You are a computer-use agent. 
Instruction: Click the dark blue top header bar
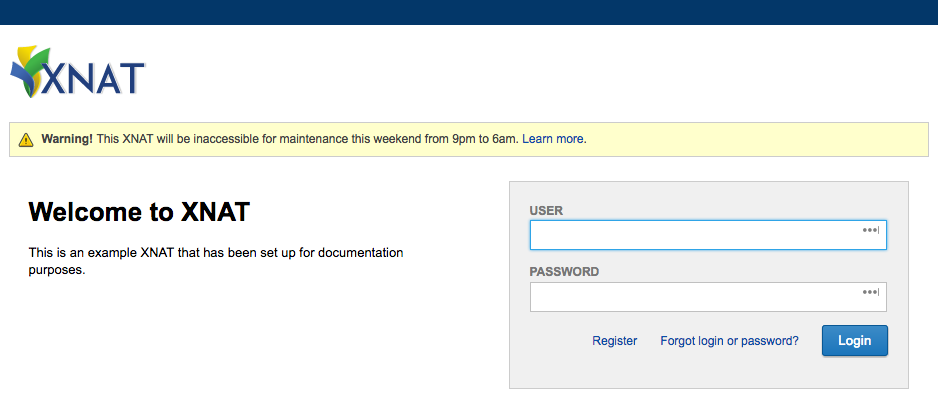pyautogui.click(x=469, y=12)
